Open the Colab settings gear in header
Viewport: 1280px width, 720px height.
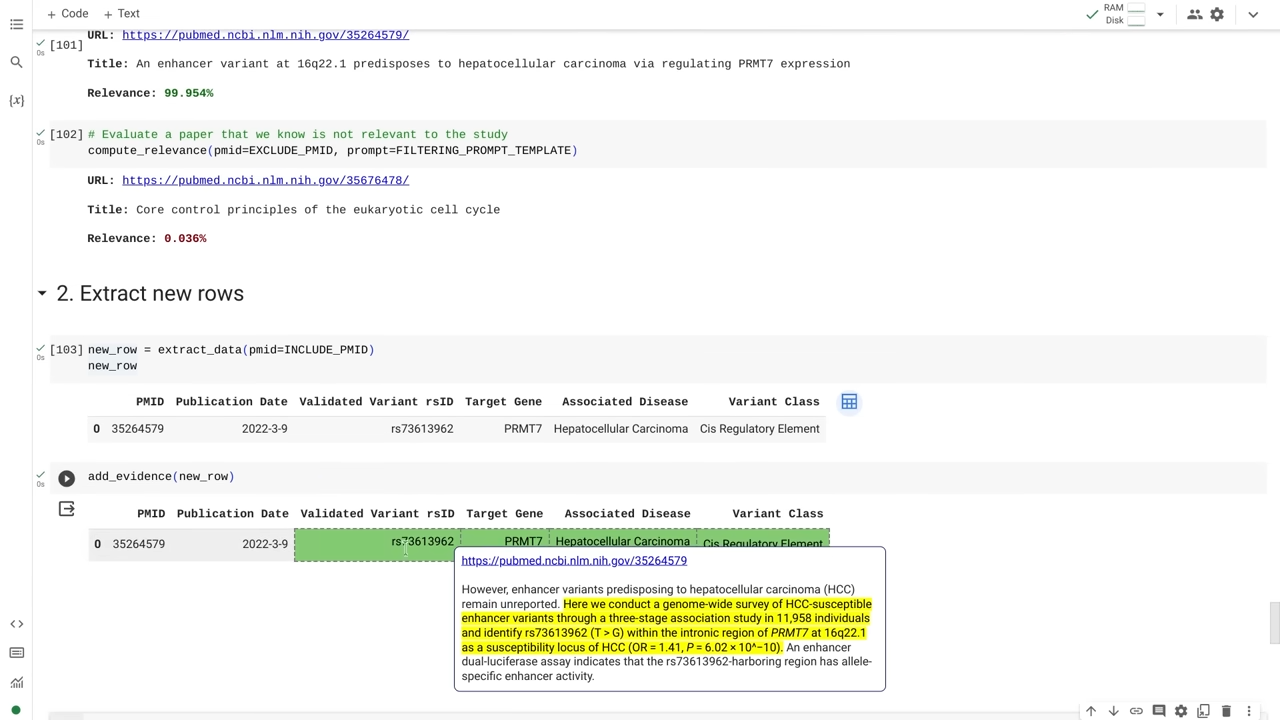(1217, 14)
